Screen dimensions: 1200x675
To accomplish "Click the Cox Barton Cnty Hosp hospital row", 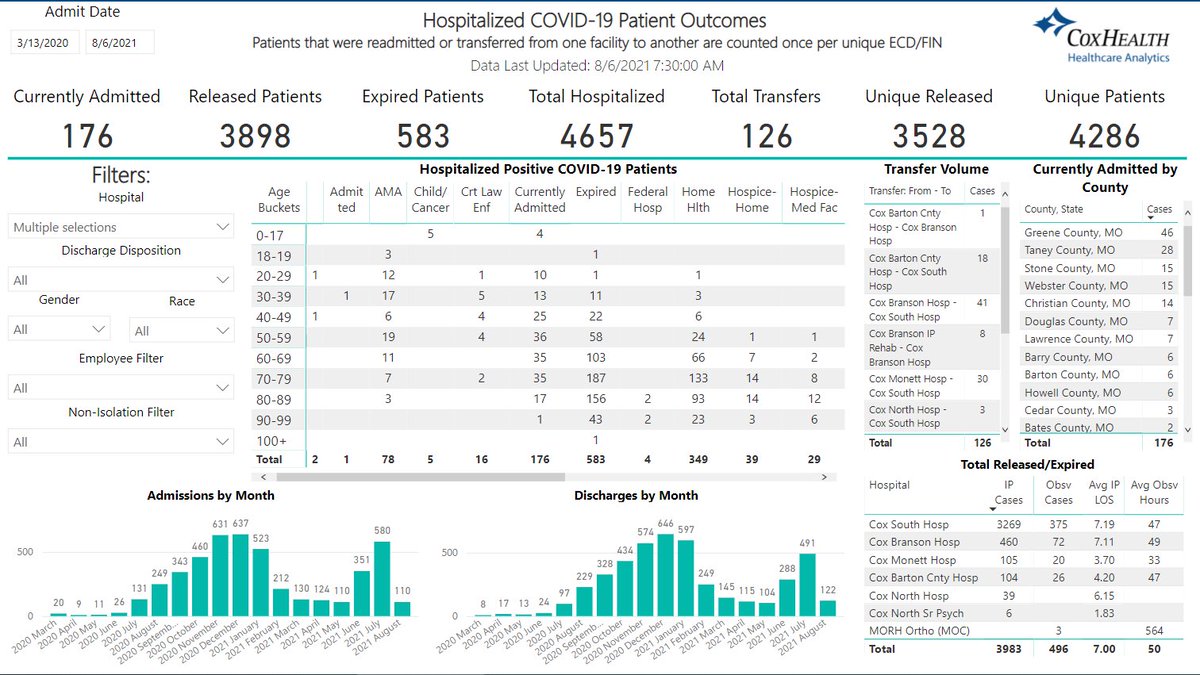I will pos(1022,577).
